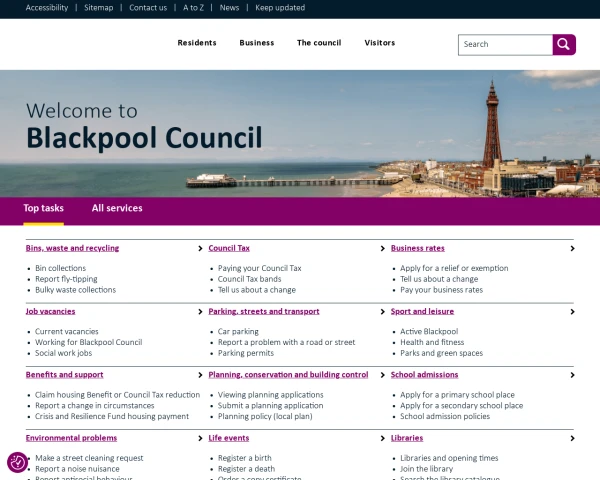600x480 pixels.
Task: Open the School admissions link
Action: pos(424,374)
